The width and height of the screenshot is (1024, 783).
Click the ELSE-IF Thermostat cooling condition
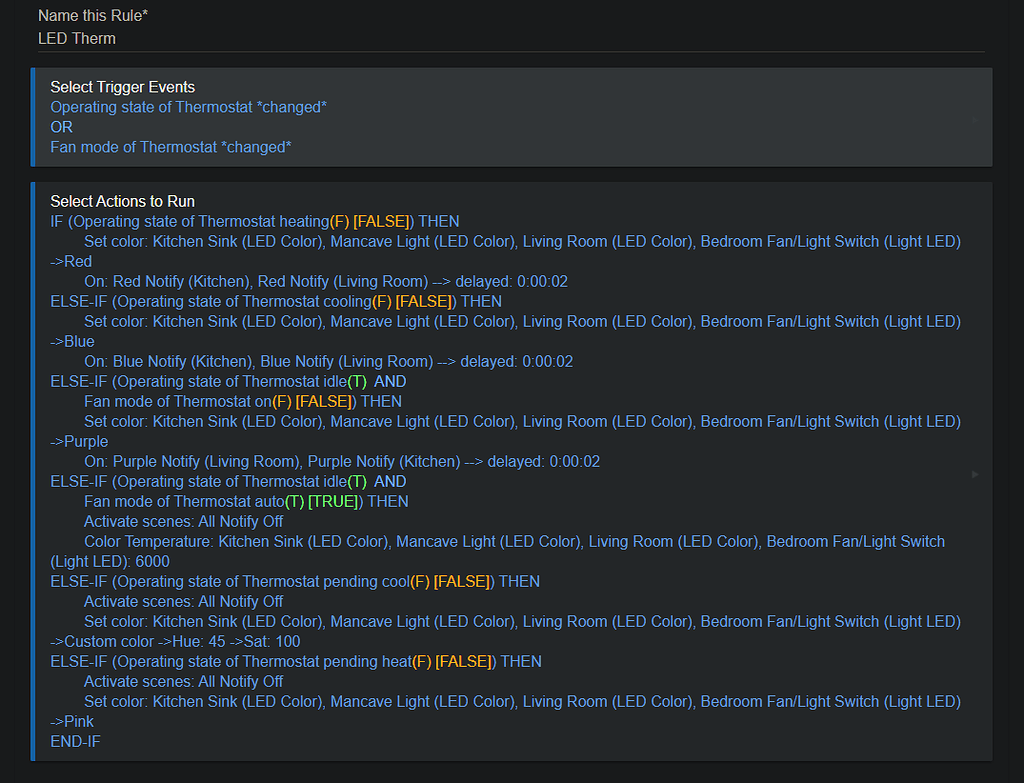coord(276,301)
